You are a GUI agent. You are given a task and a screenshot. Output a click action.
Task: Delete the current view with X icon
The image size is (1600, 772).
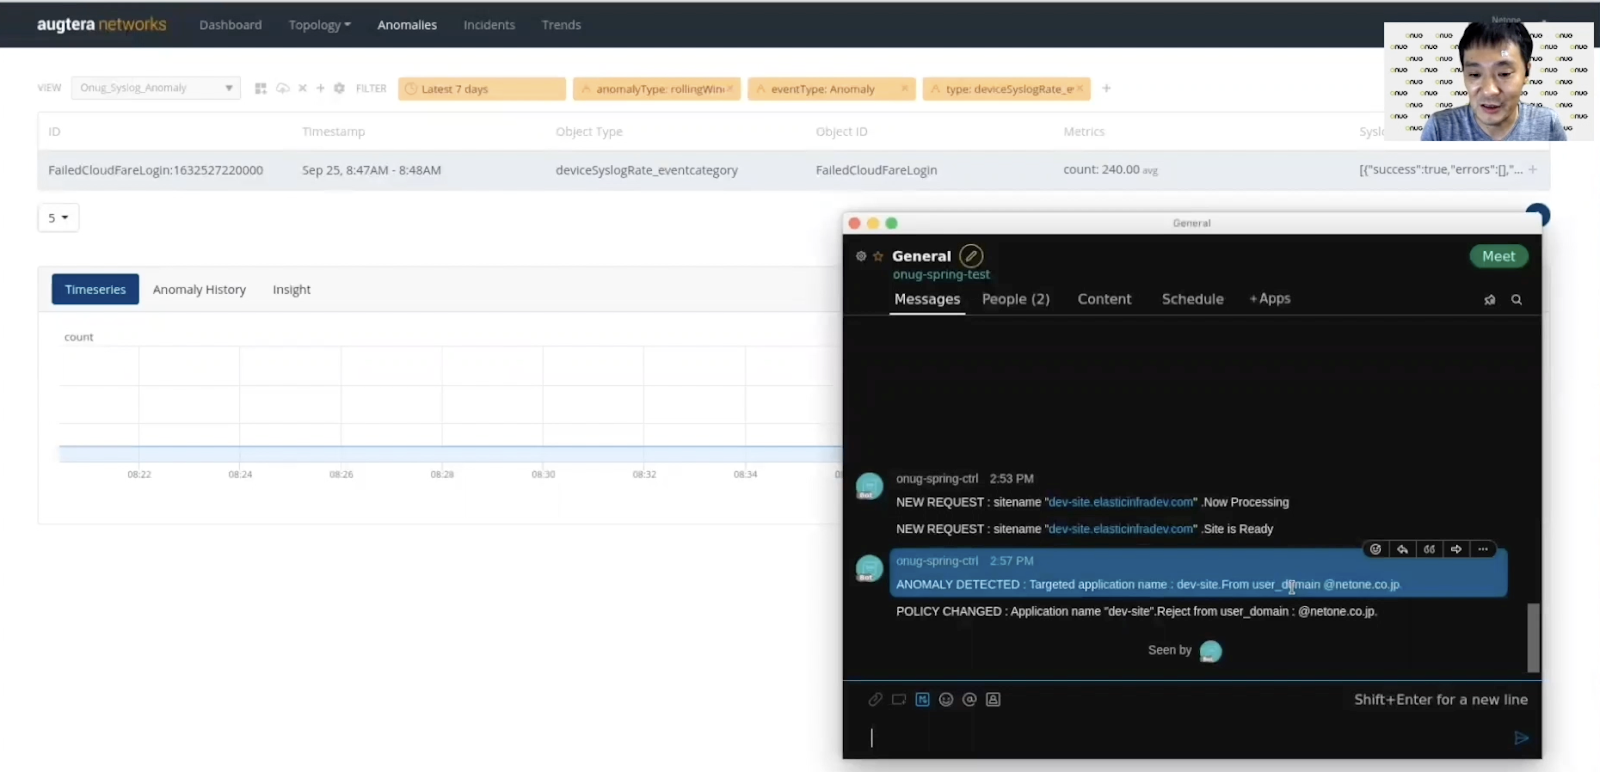[302, 88]
